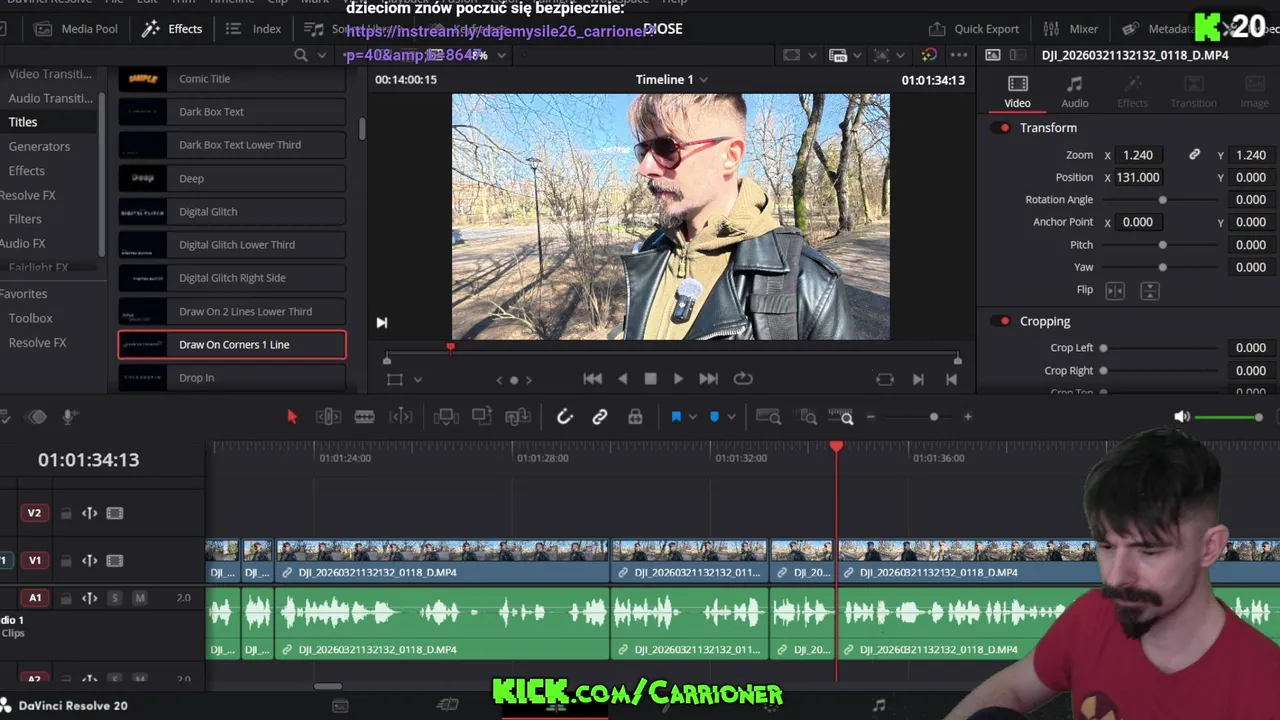This screenshot has height=720, width=1280.
Task: Adjust the Rotation Angle slider
Action: point(1162,200)
